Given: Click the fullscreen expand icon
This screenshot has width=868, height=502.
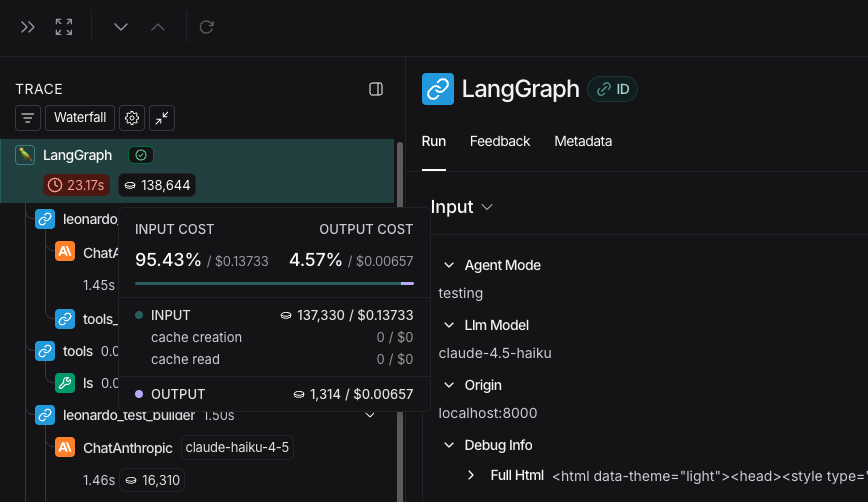Looking at the screenshot, I should tap(64, 27).
